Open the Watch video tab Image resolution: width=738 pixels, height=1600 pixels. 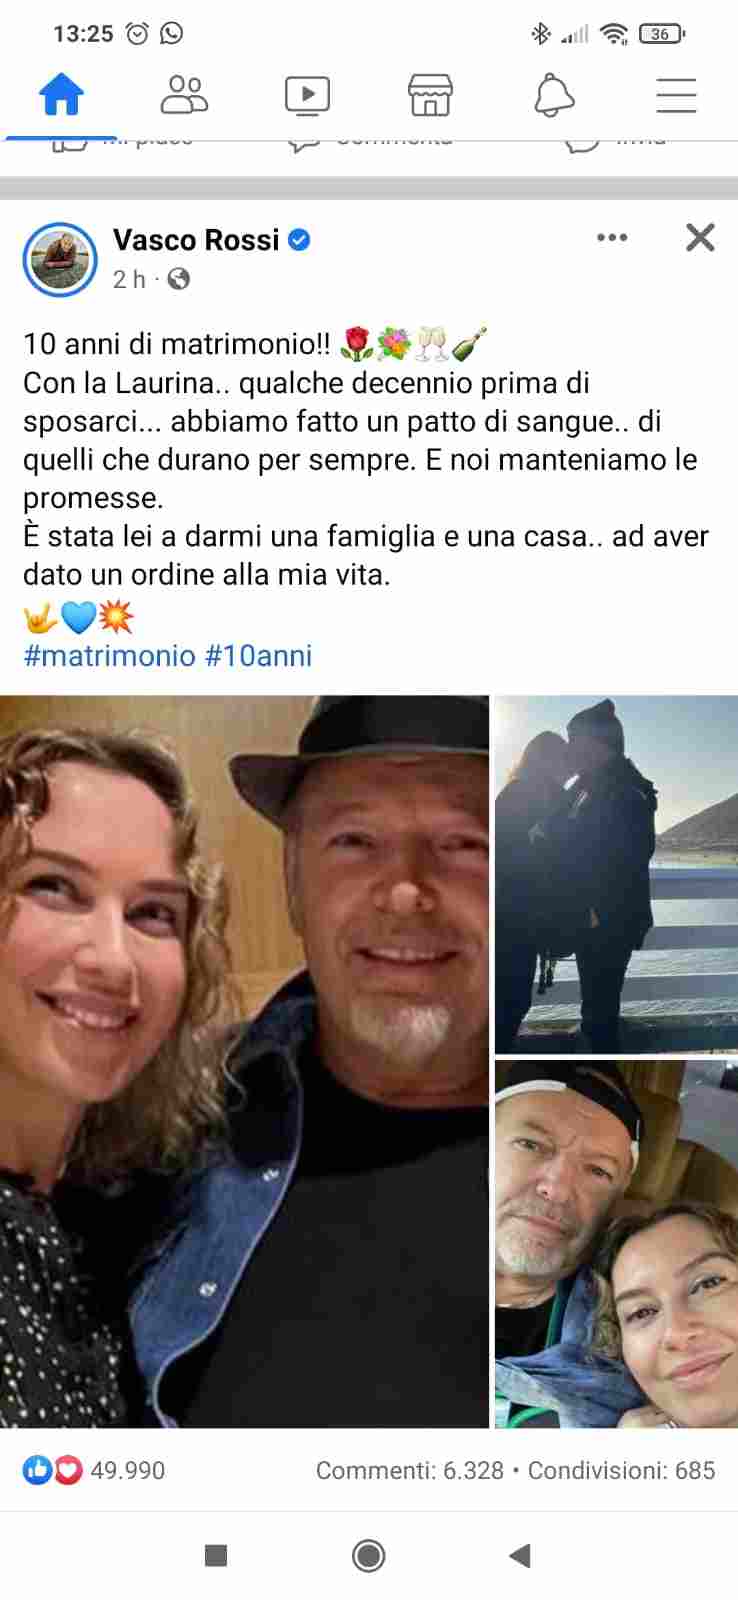(307, 96)
